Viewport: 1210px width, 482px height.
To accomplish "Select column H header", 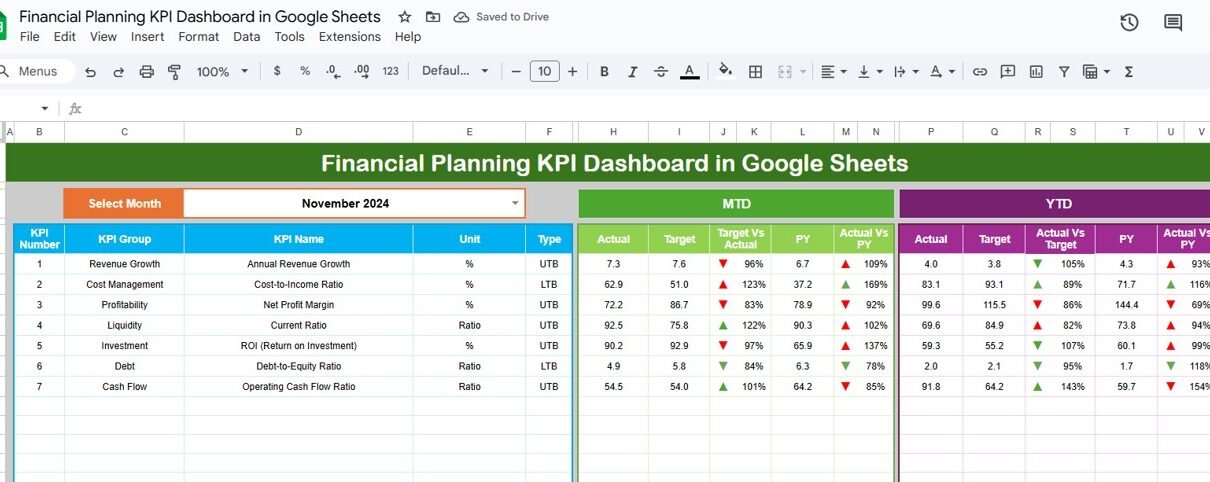I will pos(613,132).
